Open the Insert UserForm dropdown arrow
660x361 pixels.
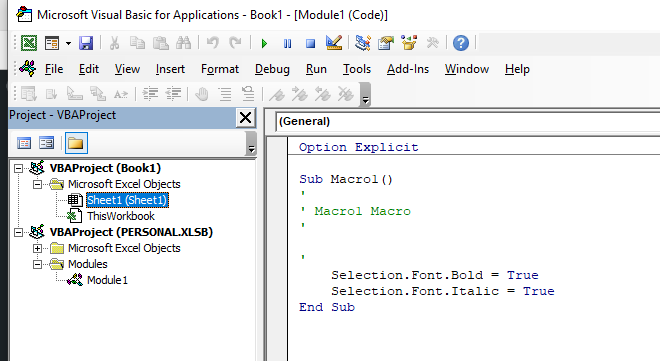click(68, 43)
